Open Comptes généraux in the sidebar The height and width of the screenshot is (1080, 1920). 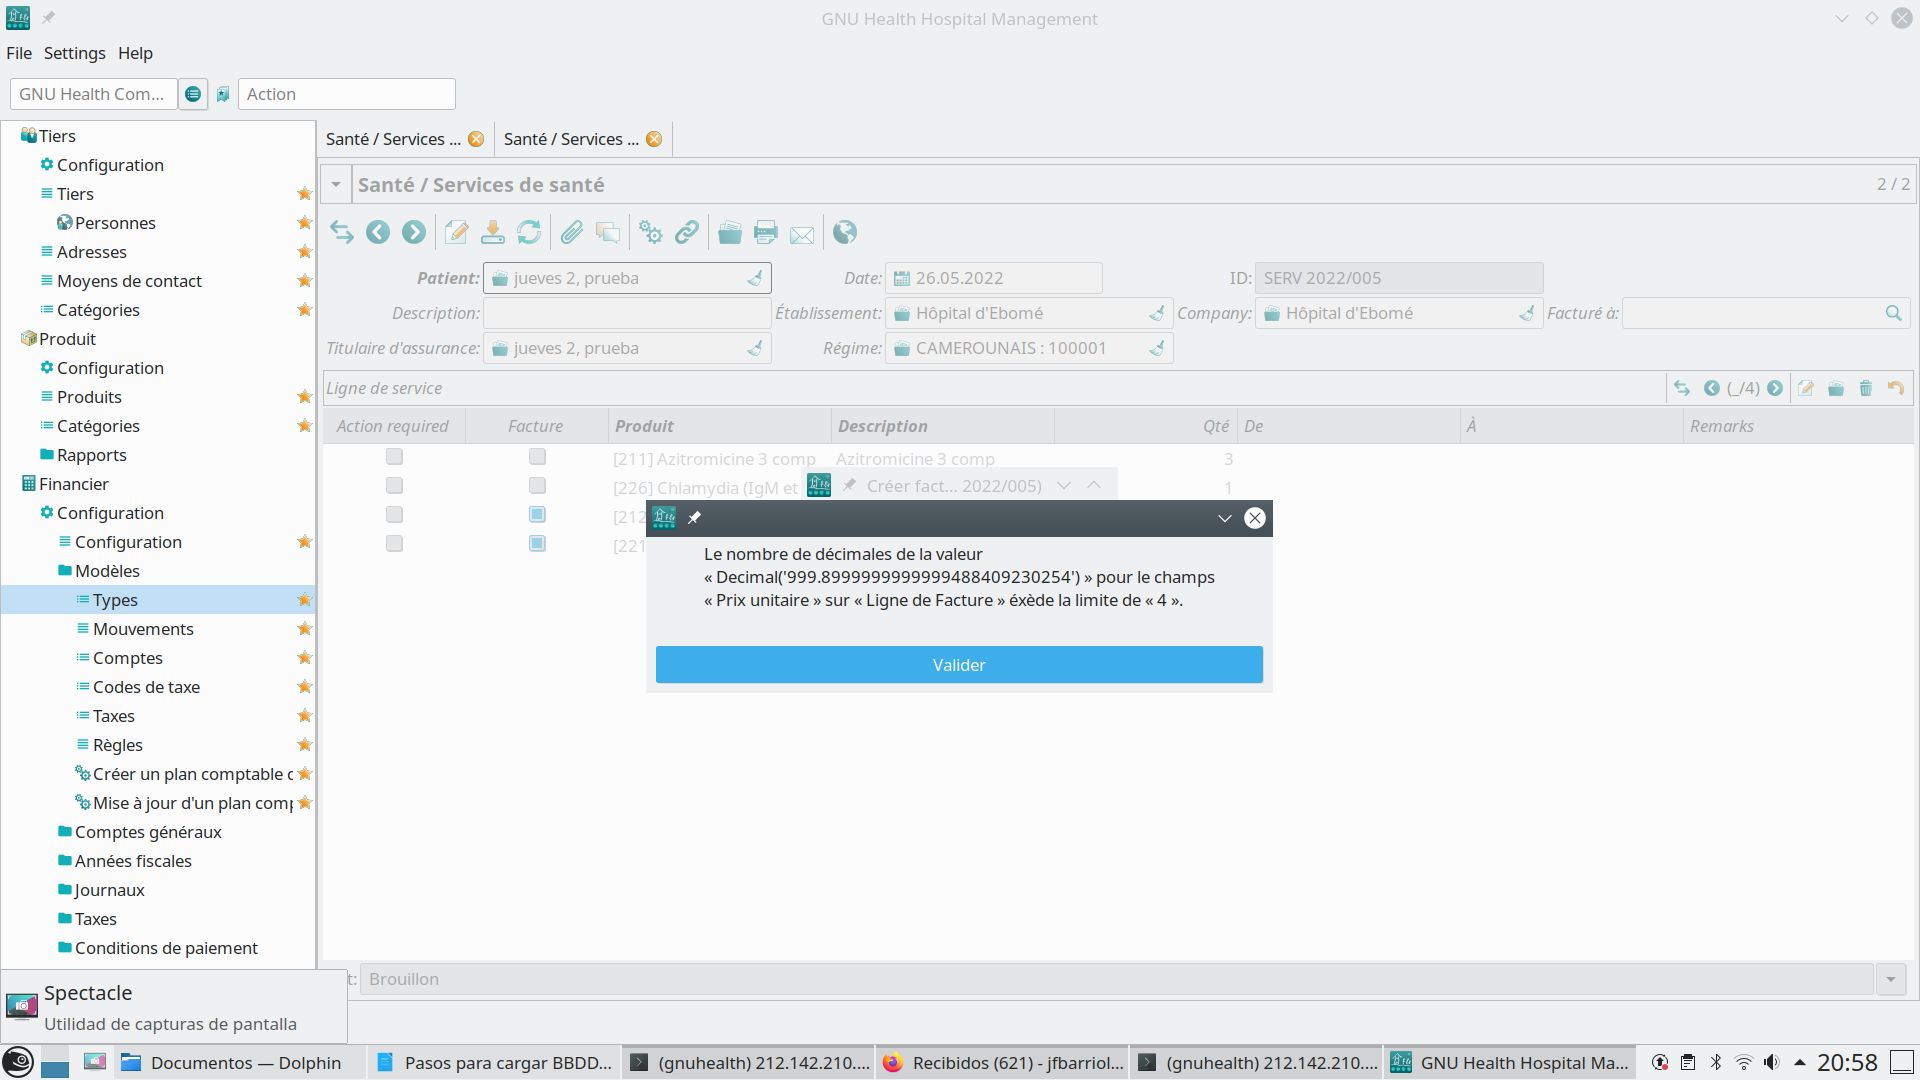pyautogui.click(x=148, y=832)
